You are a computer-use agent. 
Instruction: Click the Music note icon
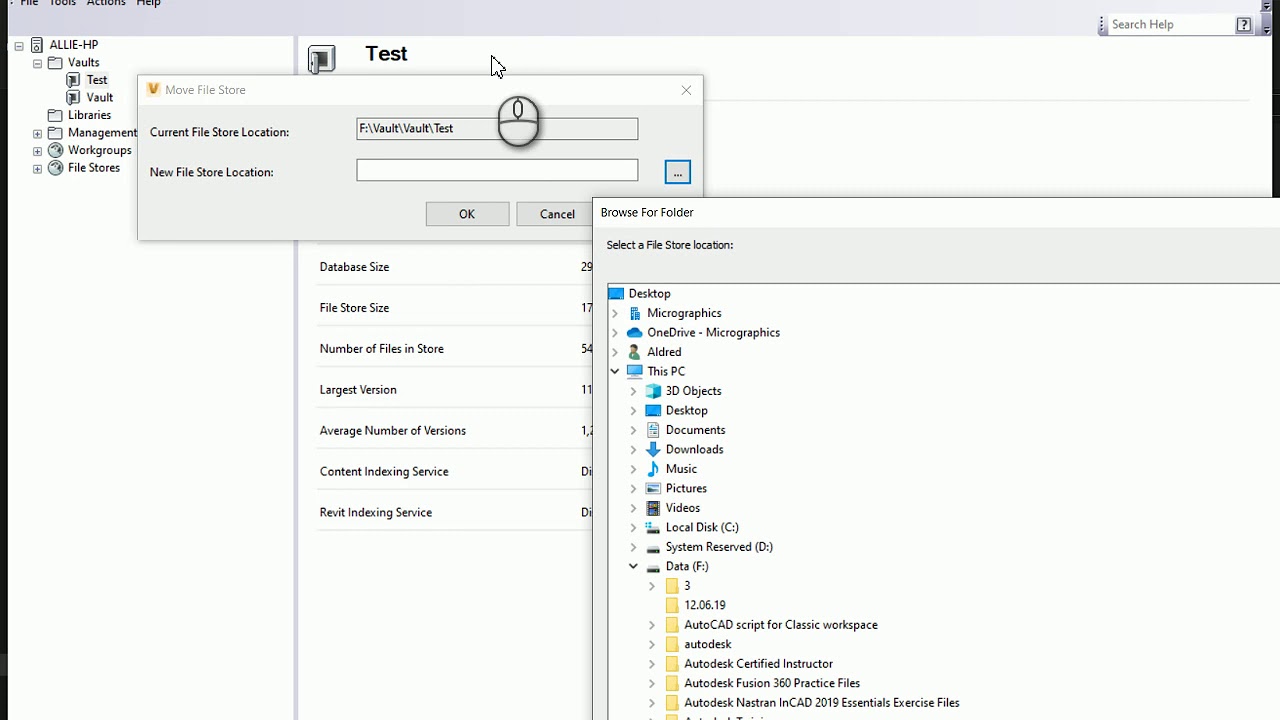click(653, 469)
